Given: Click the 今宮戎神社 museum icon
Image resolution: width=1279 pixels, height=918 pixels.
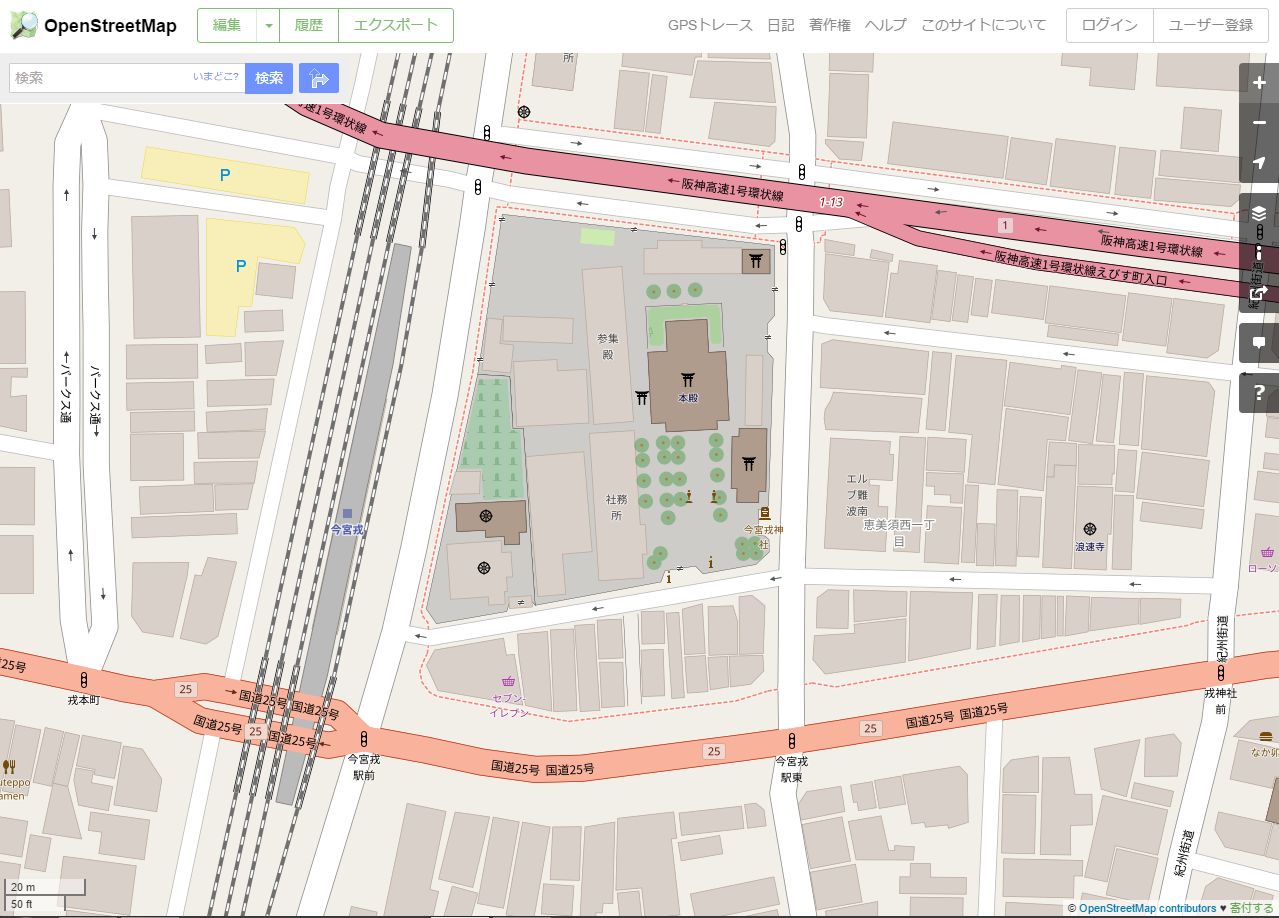Looking at the screenshot, I should 765,513.
